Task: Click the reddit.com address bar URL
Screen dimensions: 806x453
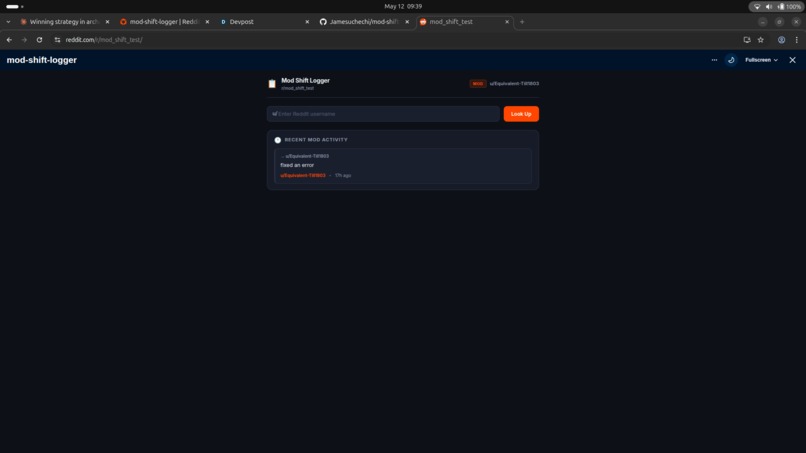Action: point(104,40)
